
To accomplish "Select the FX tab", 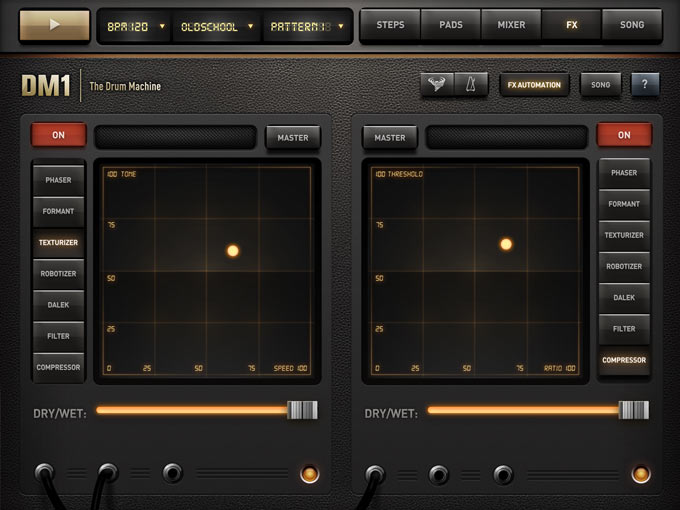I will coord(572,25).
